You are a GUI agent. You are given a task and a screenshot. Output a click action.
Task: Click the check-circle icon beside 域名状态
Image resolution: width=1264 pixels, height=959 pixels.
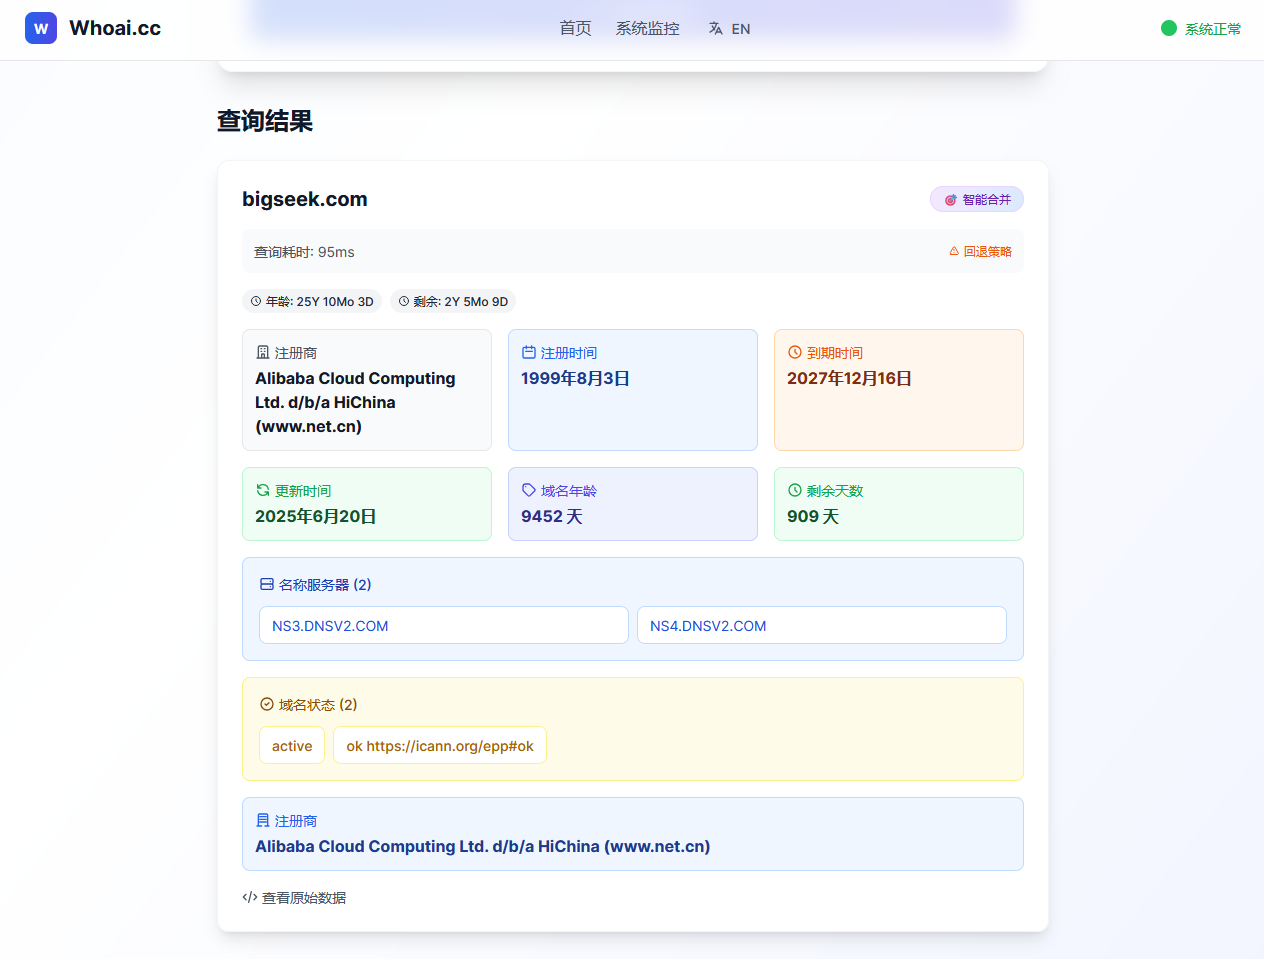[x=267, y=704]
